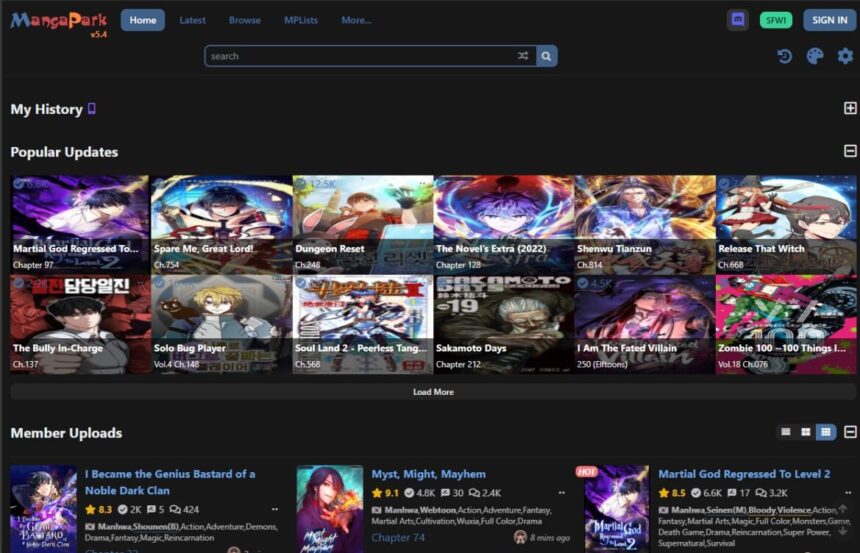Open the Discord icon button

pos(738,20)
